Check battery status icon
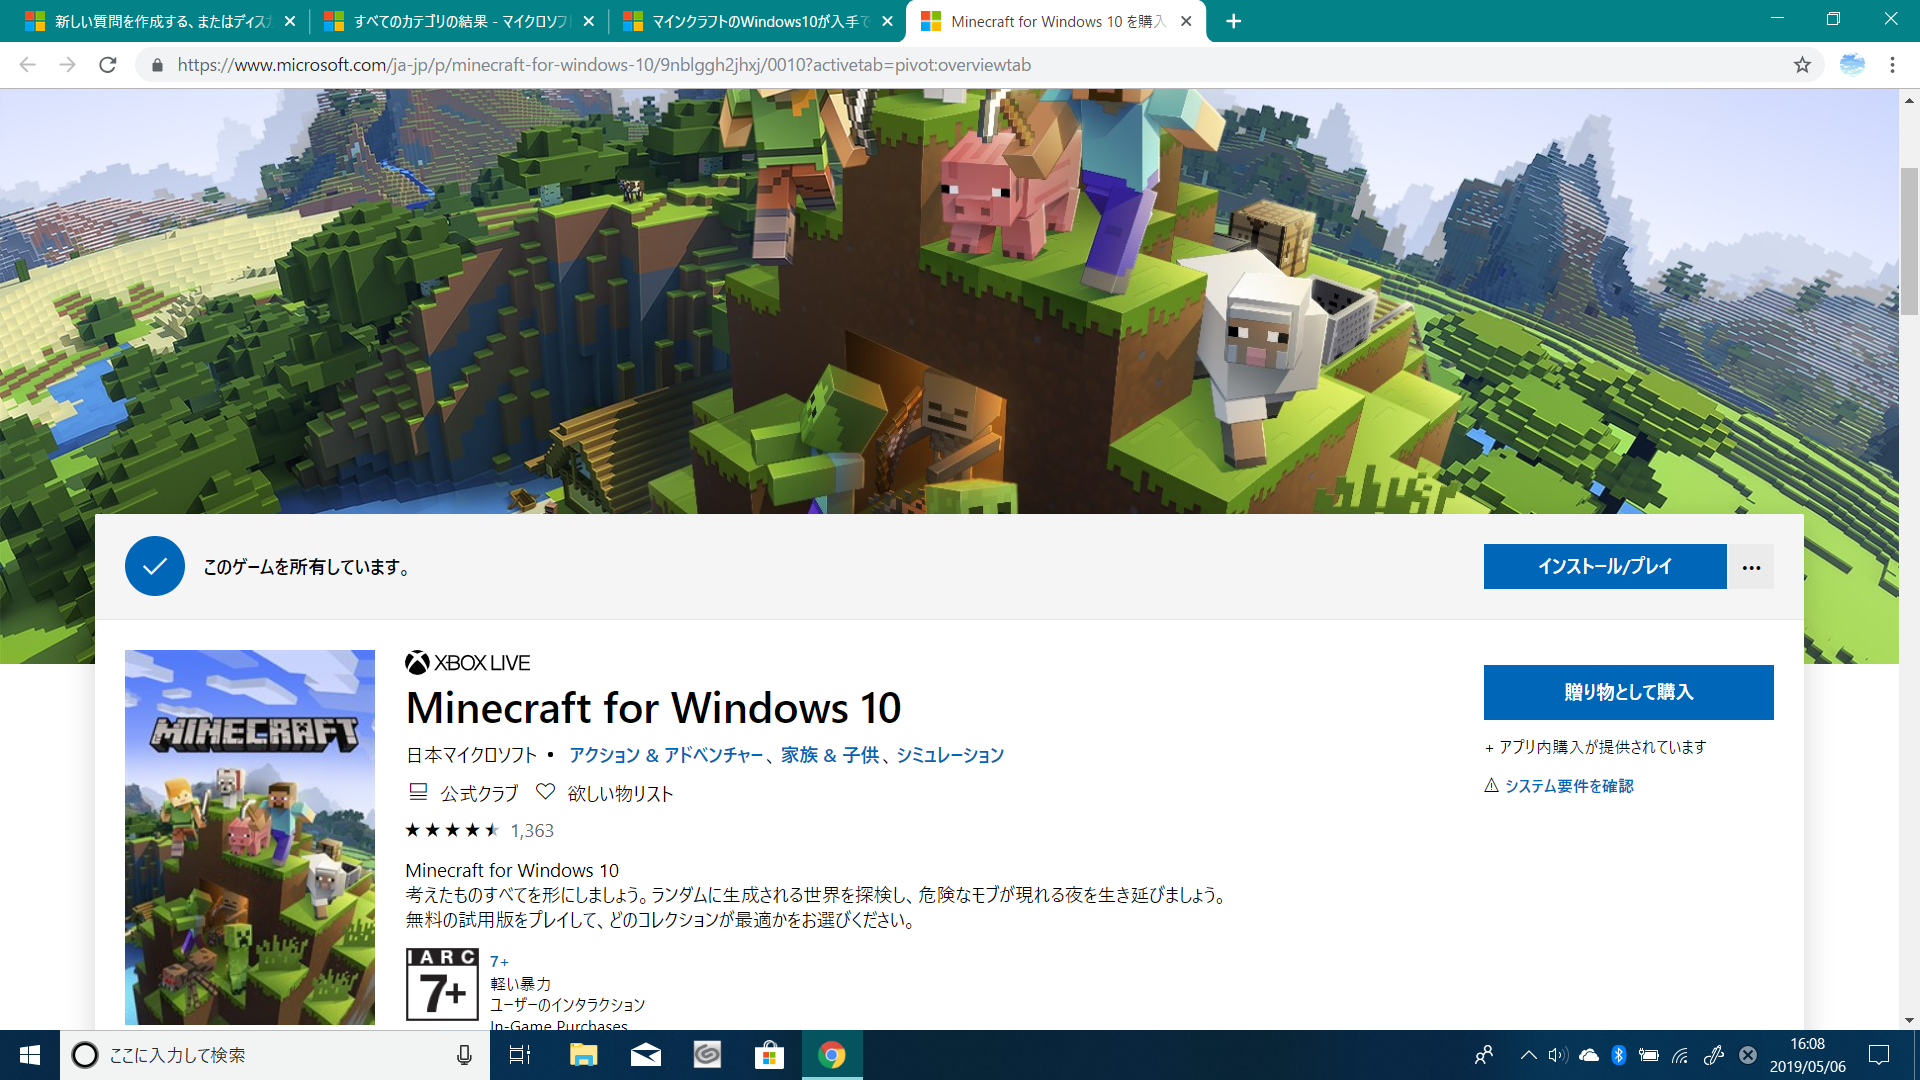The width and height of the screenshot is (1920, 1080). point(1649,1055)
